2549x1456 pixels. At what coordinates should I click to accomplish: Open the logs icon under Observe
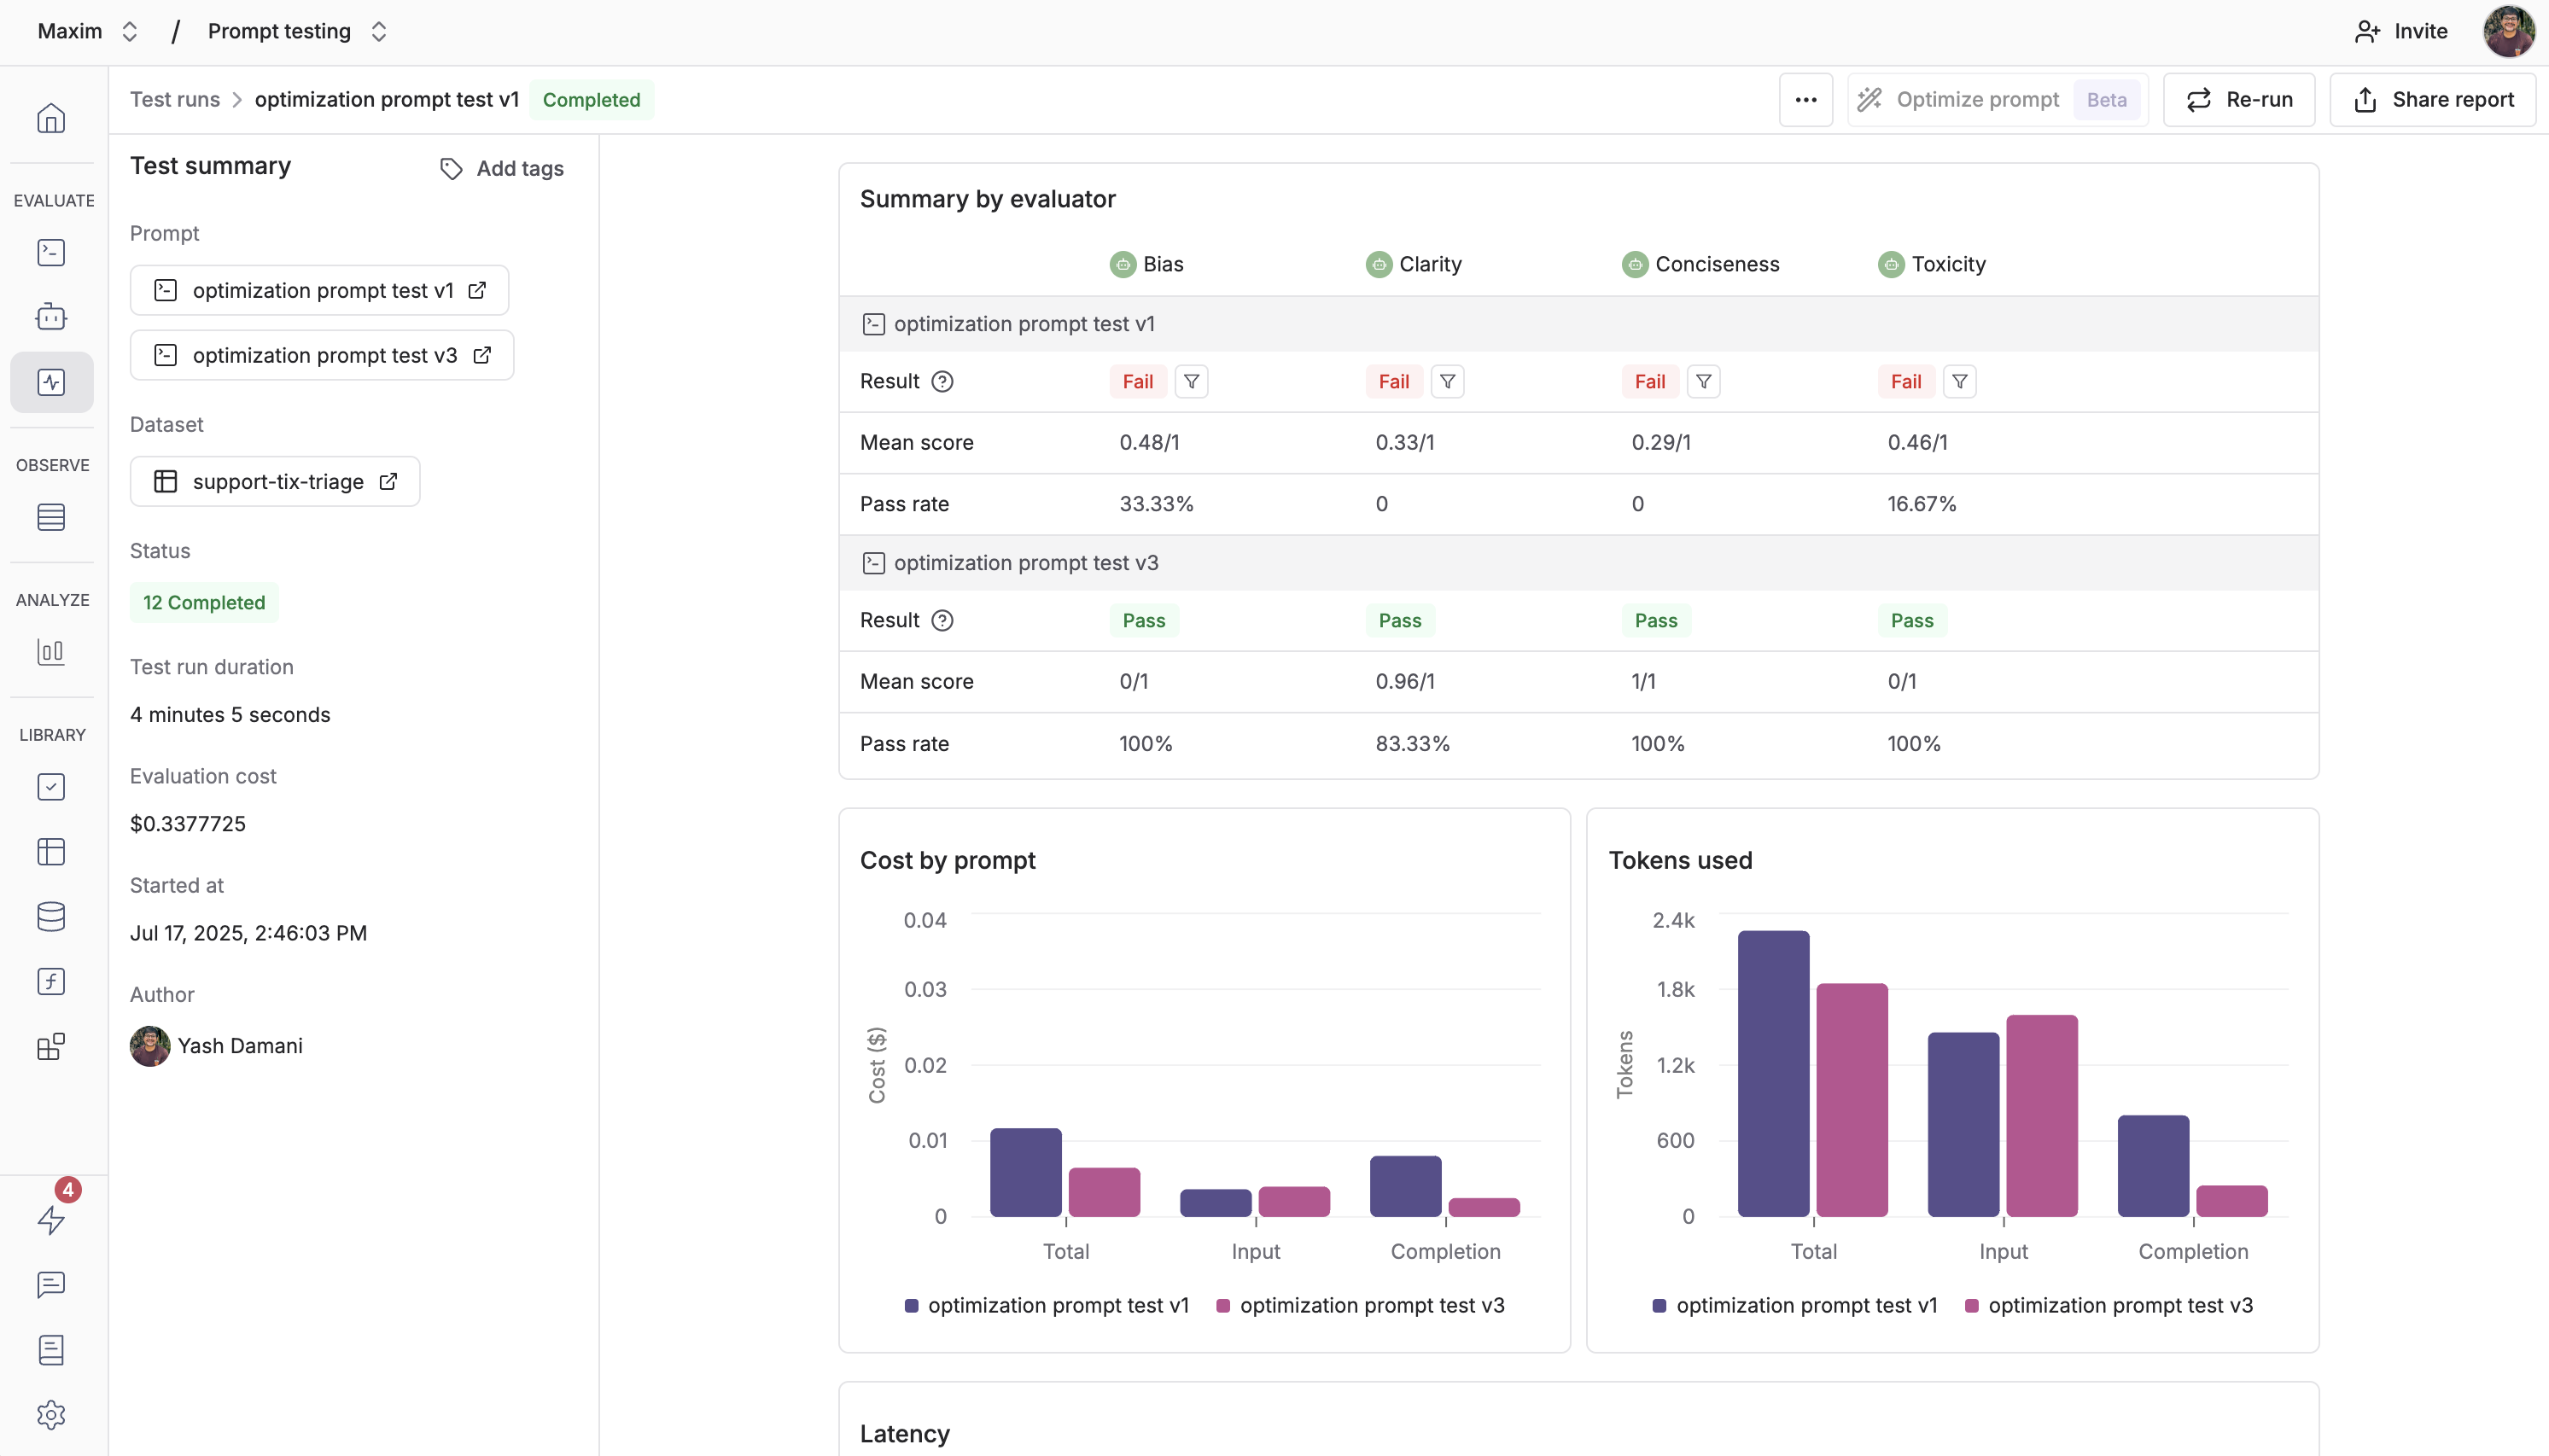click(51, 517)
